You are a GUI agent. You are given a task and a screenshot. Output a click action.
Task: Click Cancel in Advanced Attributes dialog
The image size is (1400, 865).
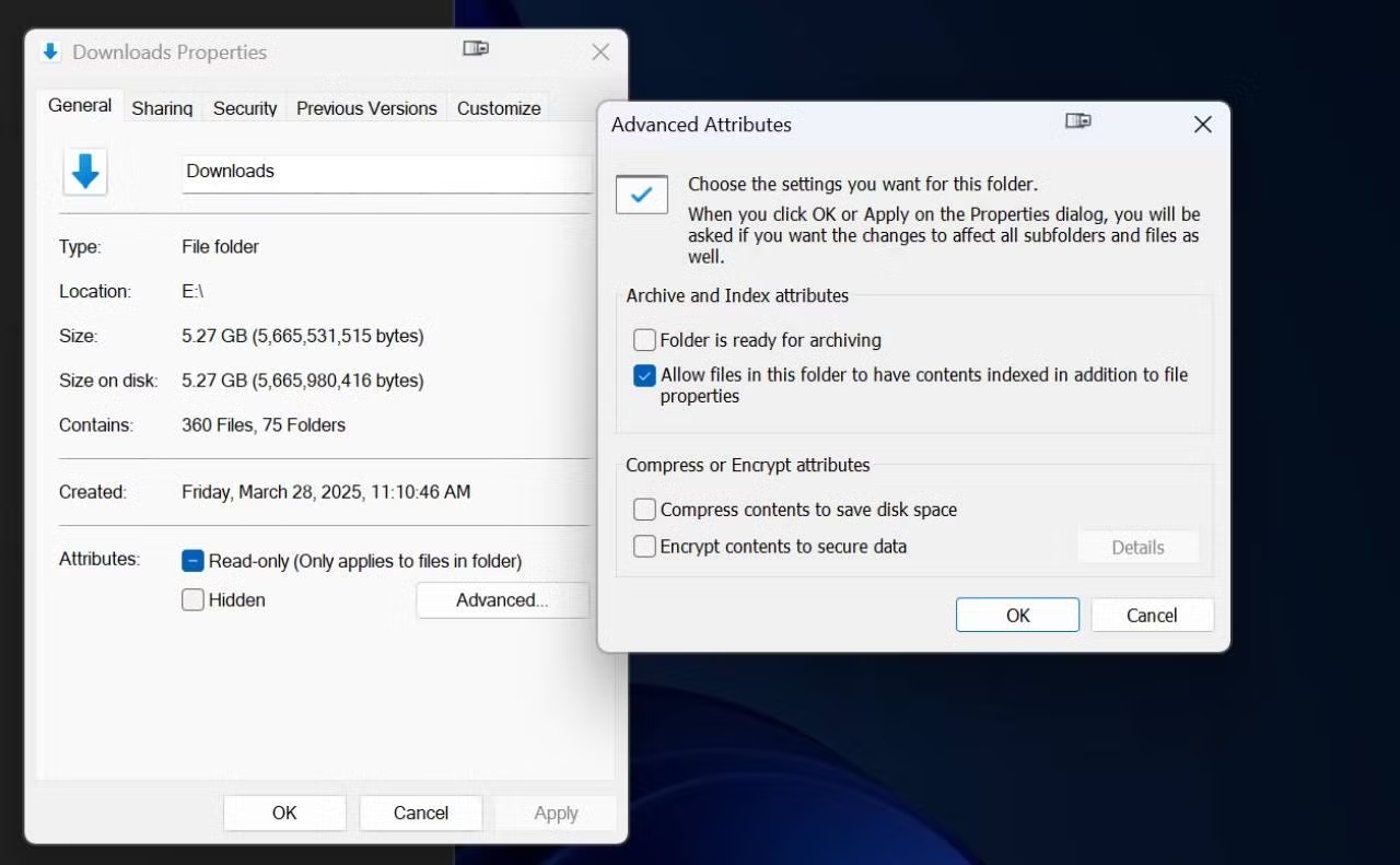tap(1151, 614)
